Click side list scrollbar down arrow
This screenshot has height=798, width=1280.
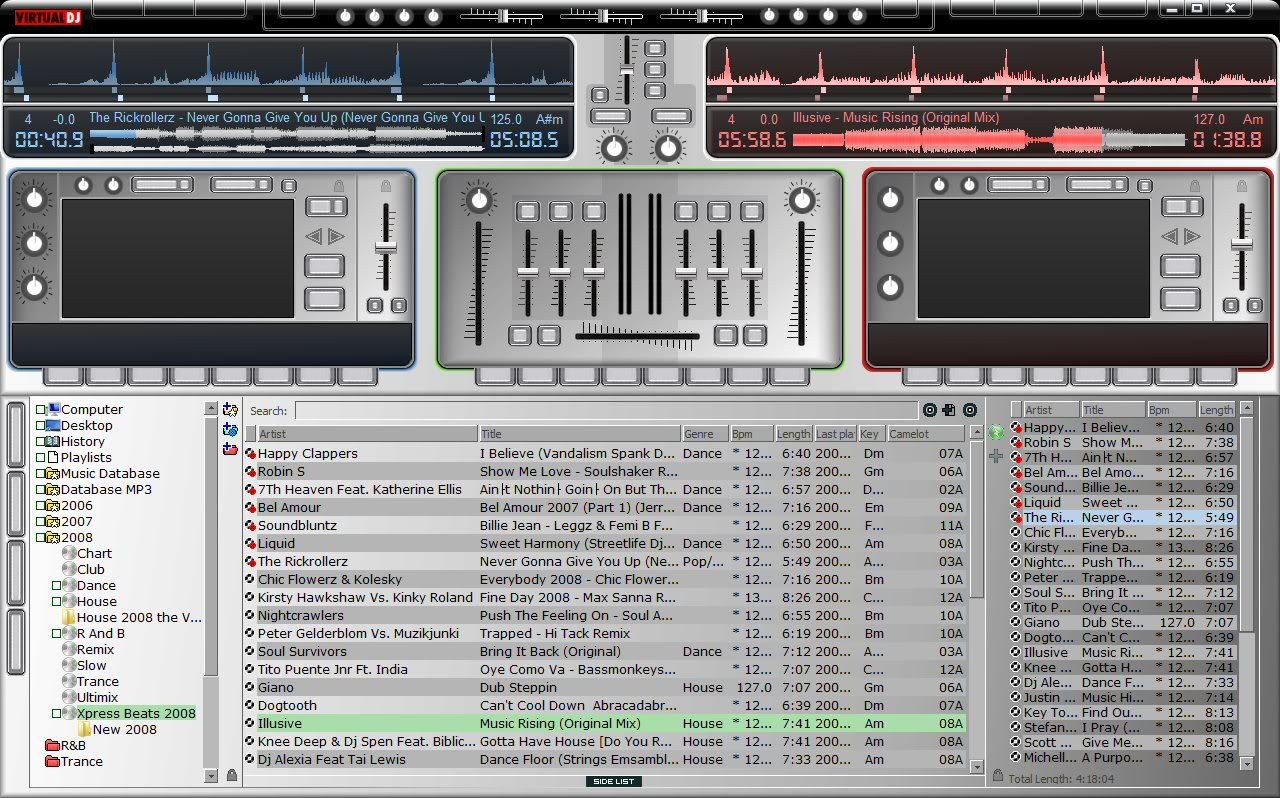click(1246, 763)
